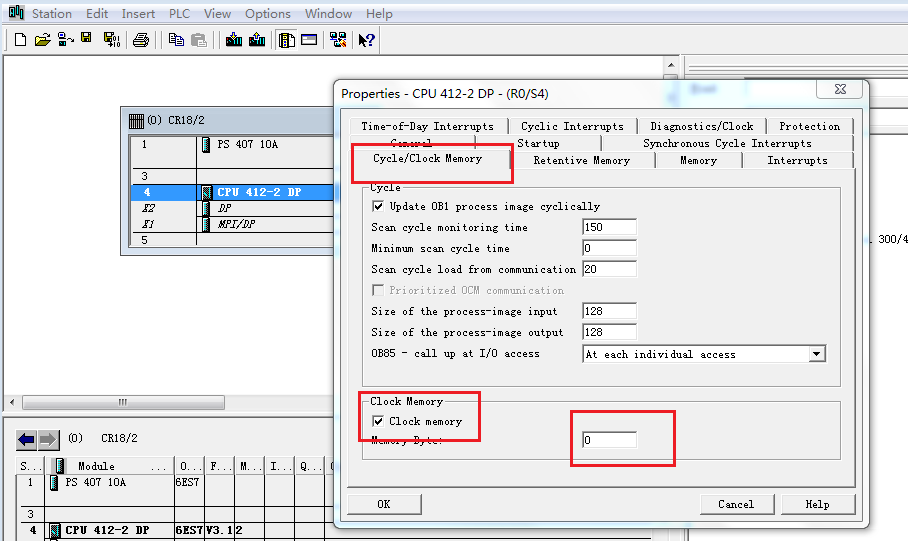Open the Help menu
This screenshot has width=908, height=541.
tap(379, 13)
